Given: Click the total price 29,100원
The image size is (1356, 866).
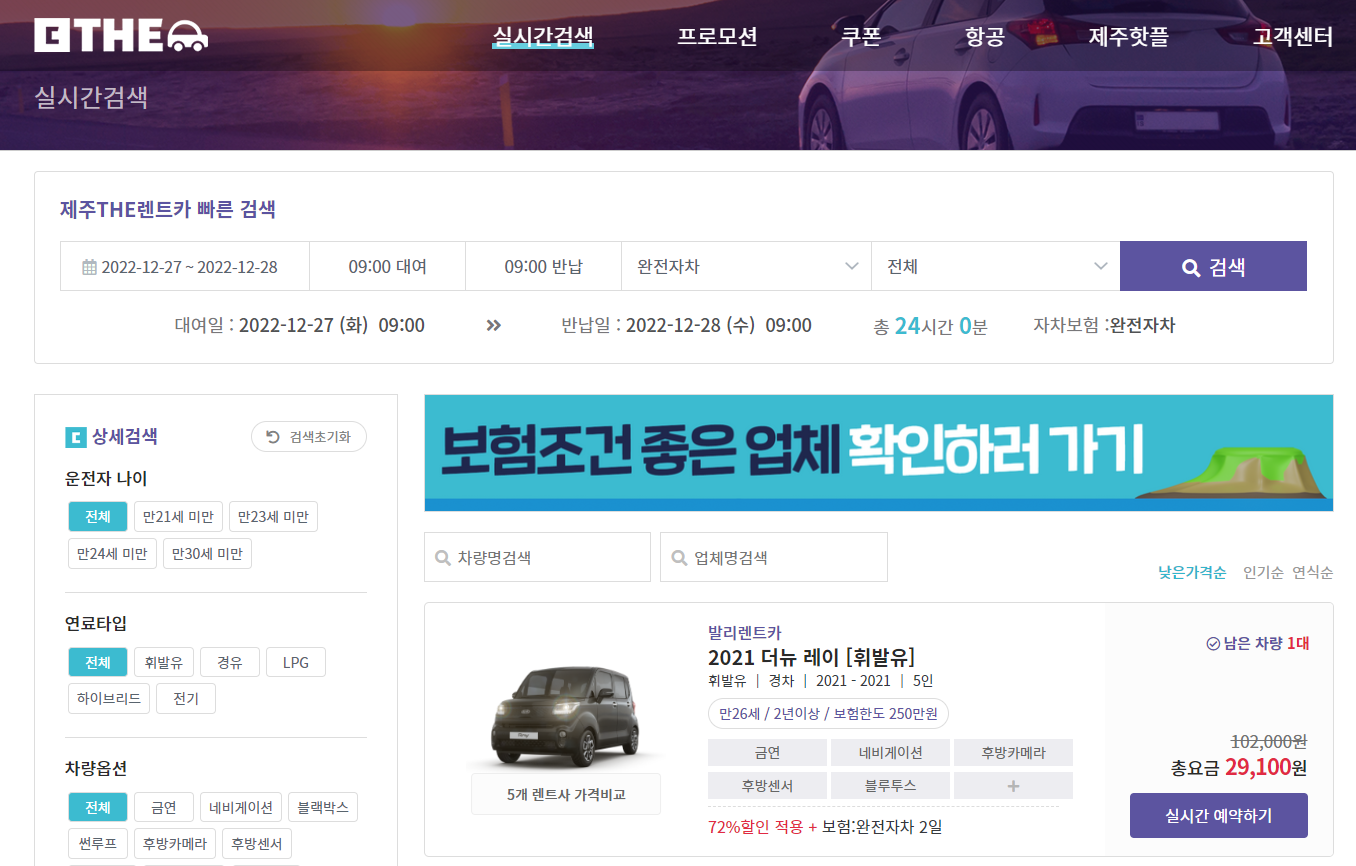Looking at the screenshot, I should 1265,768.
